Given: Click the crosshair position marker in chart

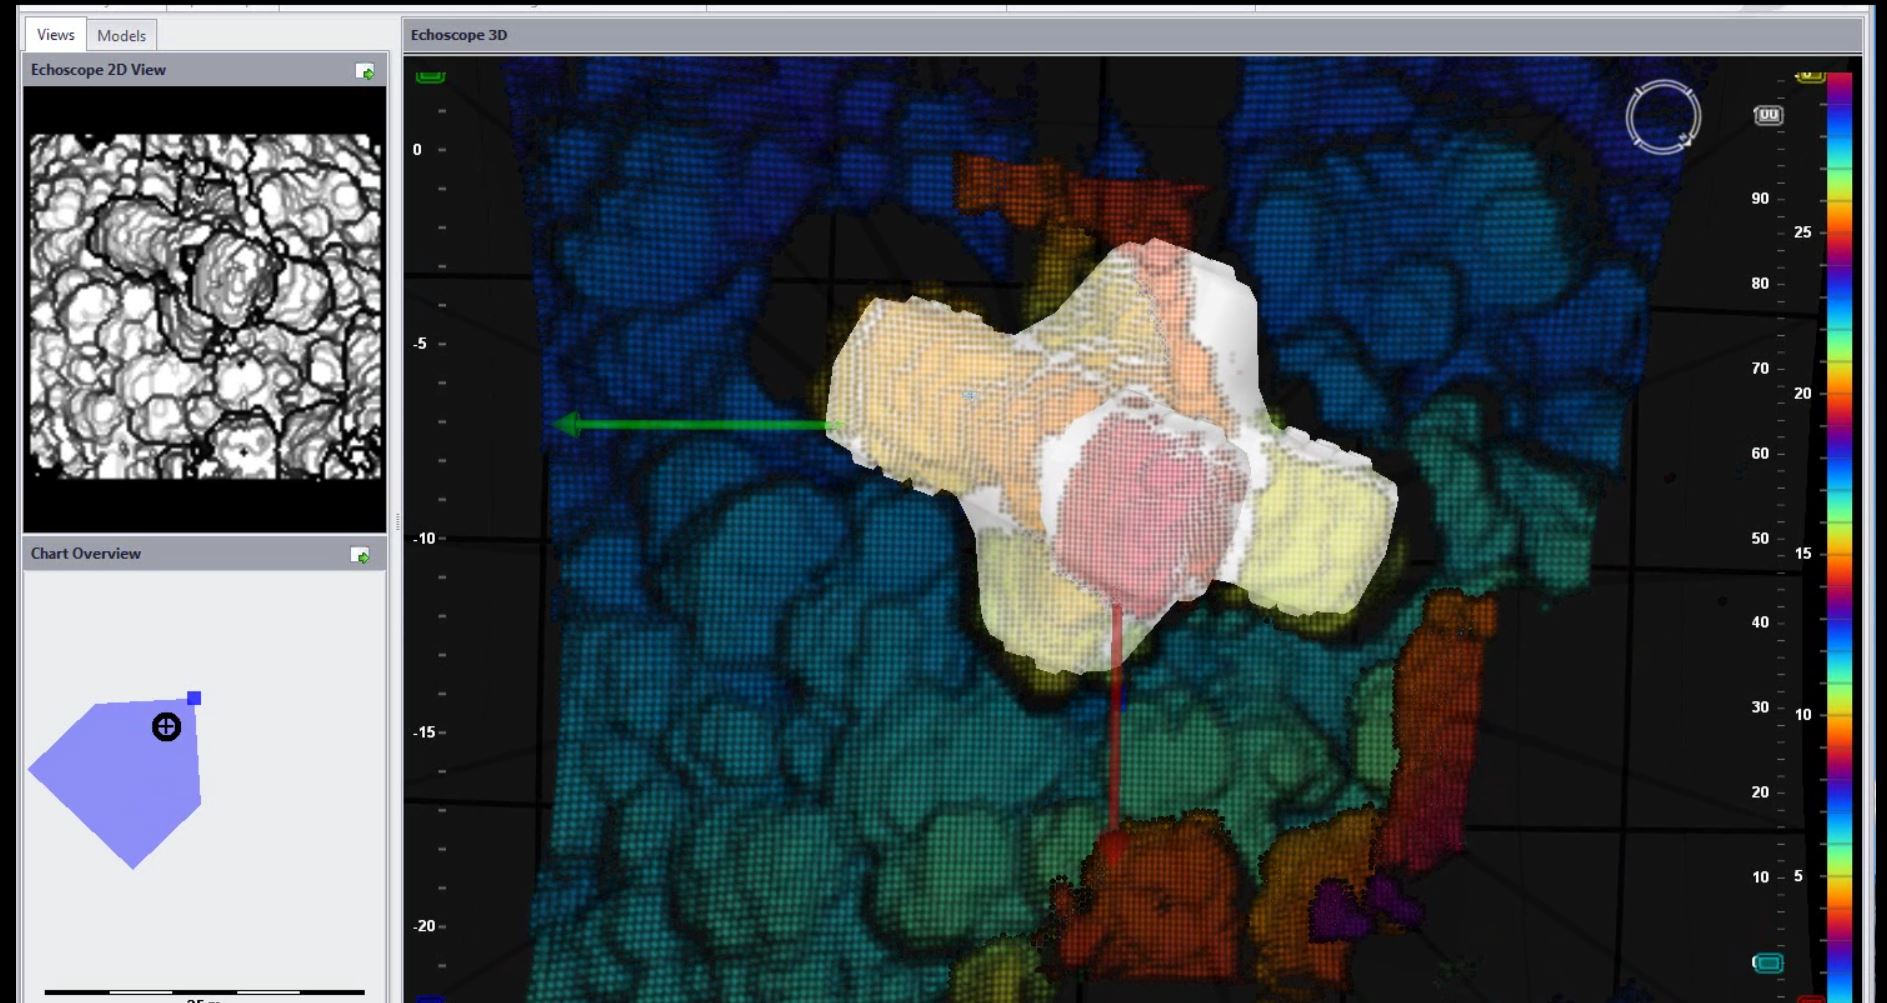Looking at the screenshot, I should click(x=166, y=727).
